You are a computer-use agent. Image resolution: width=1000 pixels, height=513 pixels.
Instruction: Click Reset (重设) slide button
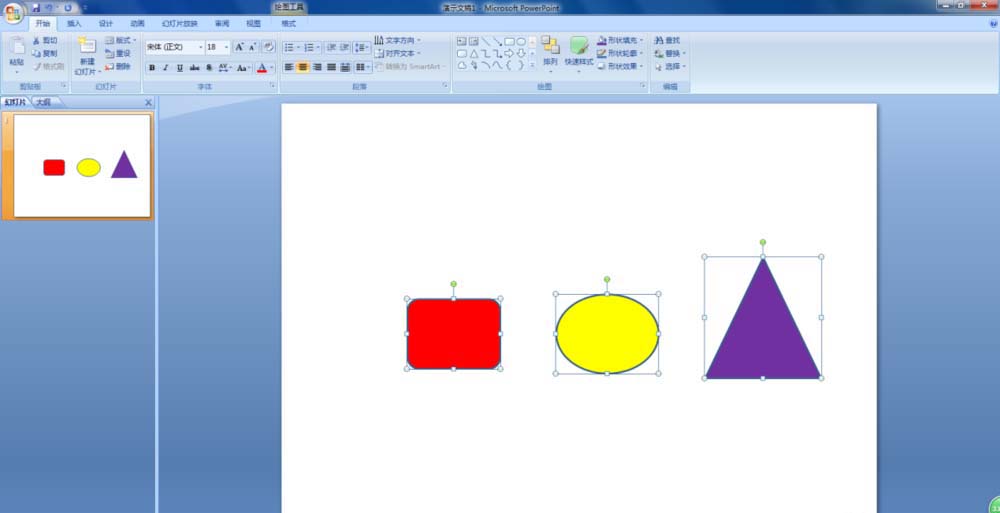[x=118, y=54]
